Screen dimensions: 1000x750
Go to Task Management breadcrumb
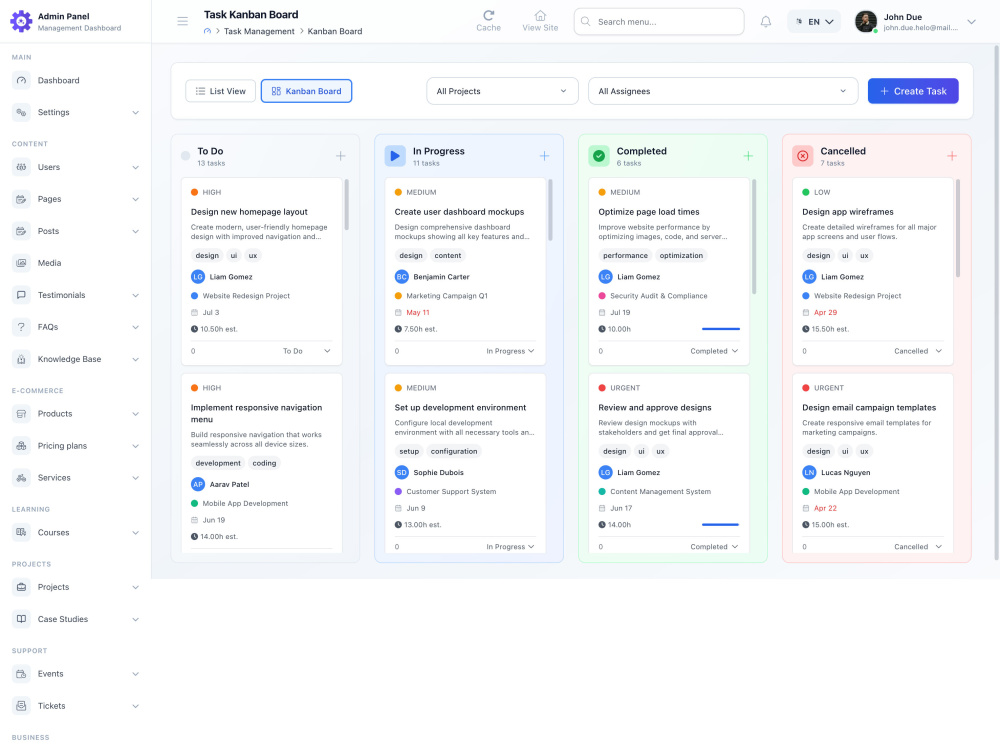(x=259, y=31)
